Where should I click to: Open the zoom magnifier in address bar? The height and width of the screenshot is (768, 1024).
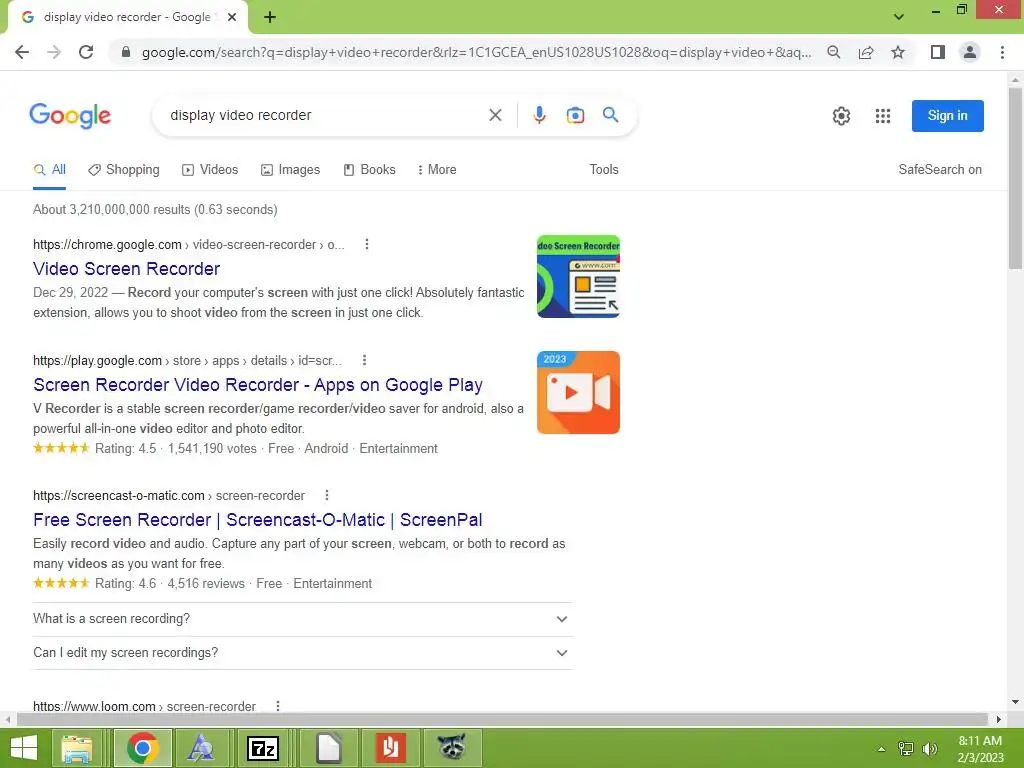[x=833, y=52]
